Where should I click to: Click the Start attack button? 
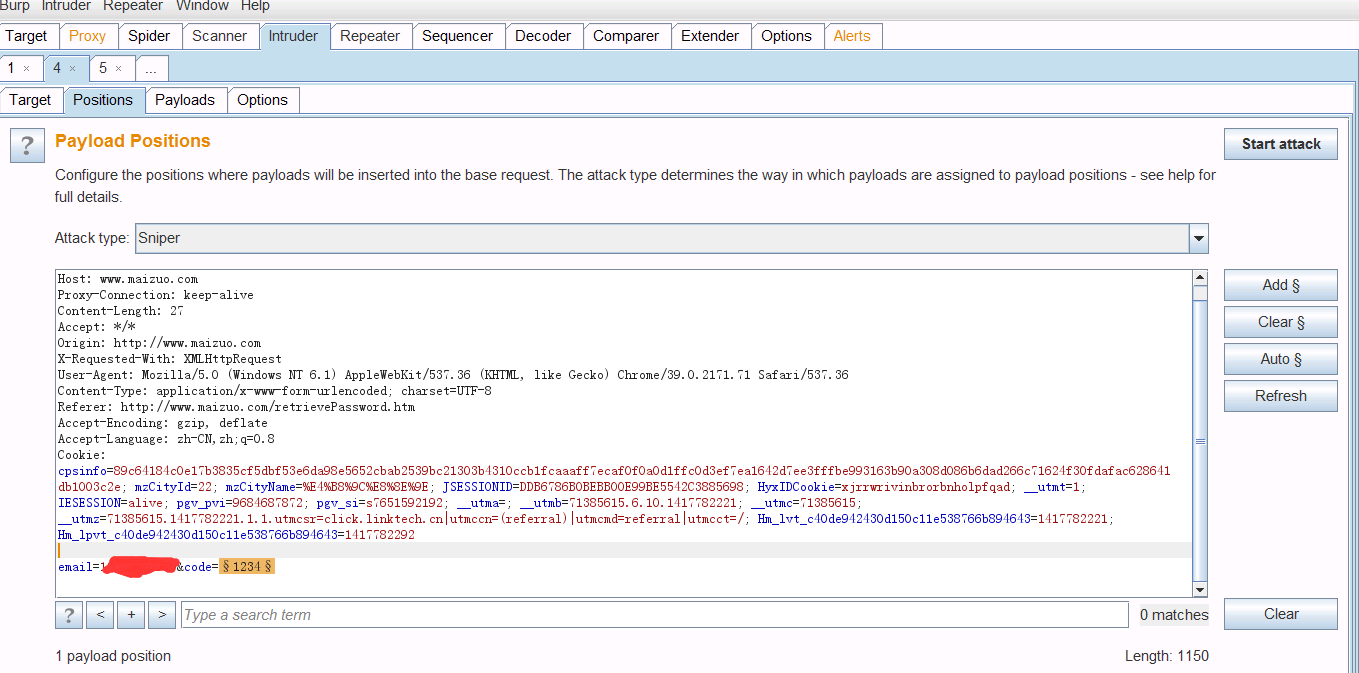(1281, 144)
